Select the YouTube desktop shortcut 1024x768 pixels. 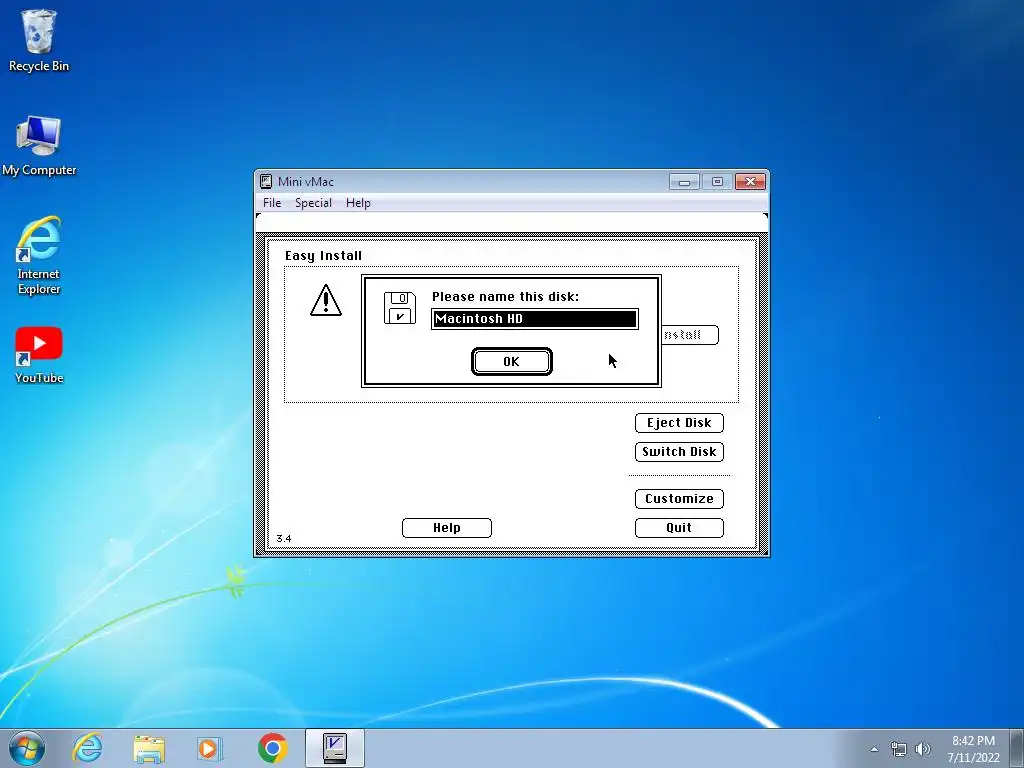[x=39, y=355]
